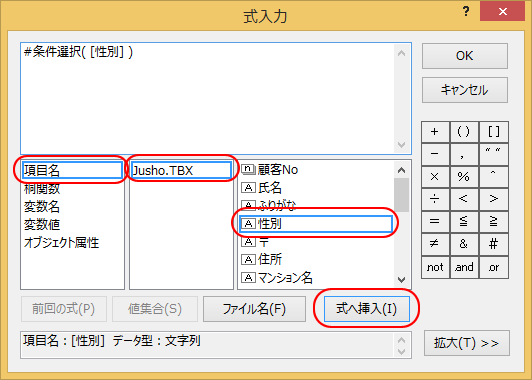Viewport: 532px width, 380px height.
Task: Select 桐関数 in the category list
Action: (x=72, y=189)
